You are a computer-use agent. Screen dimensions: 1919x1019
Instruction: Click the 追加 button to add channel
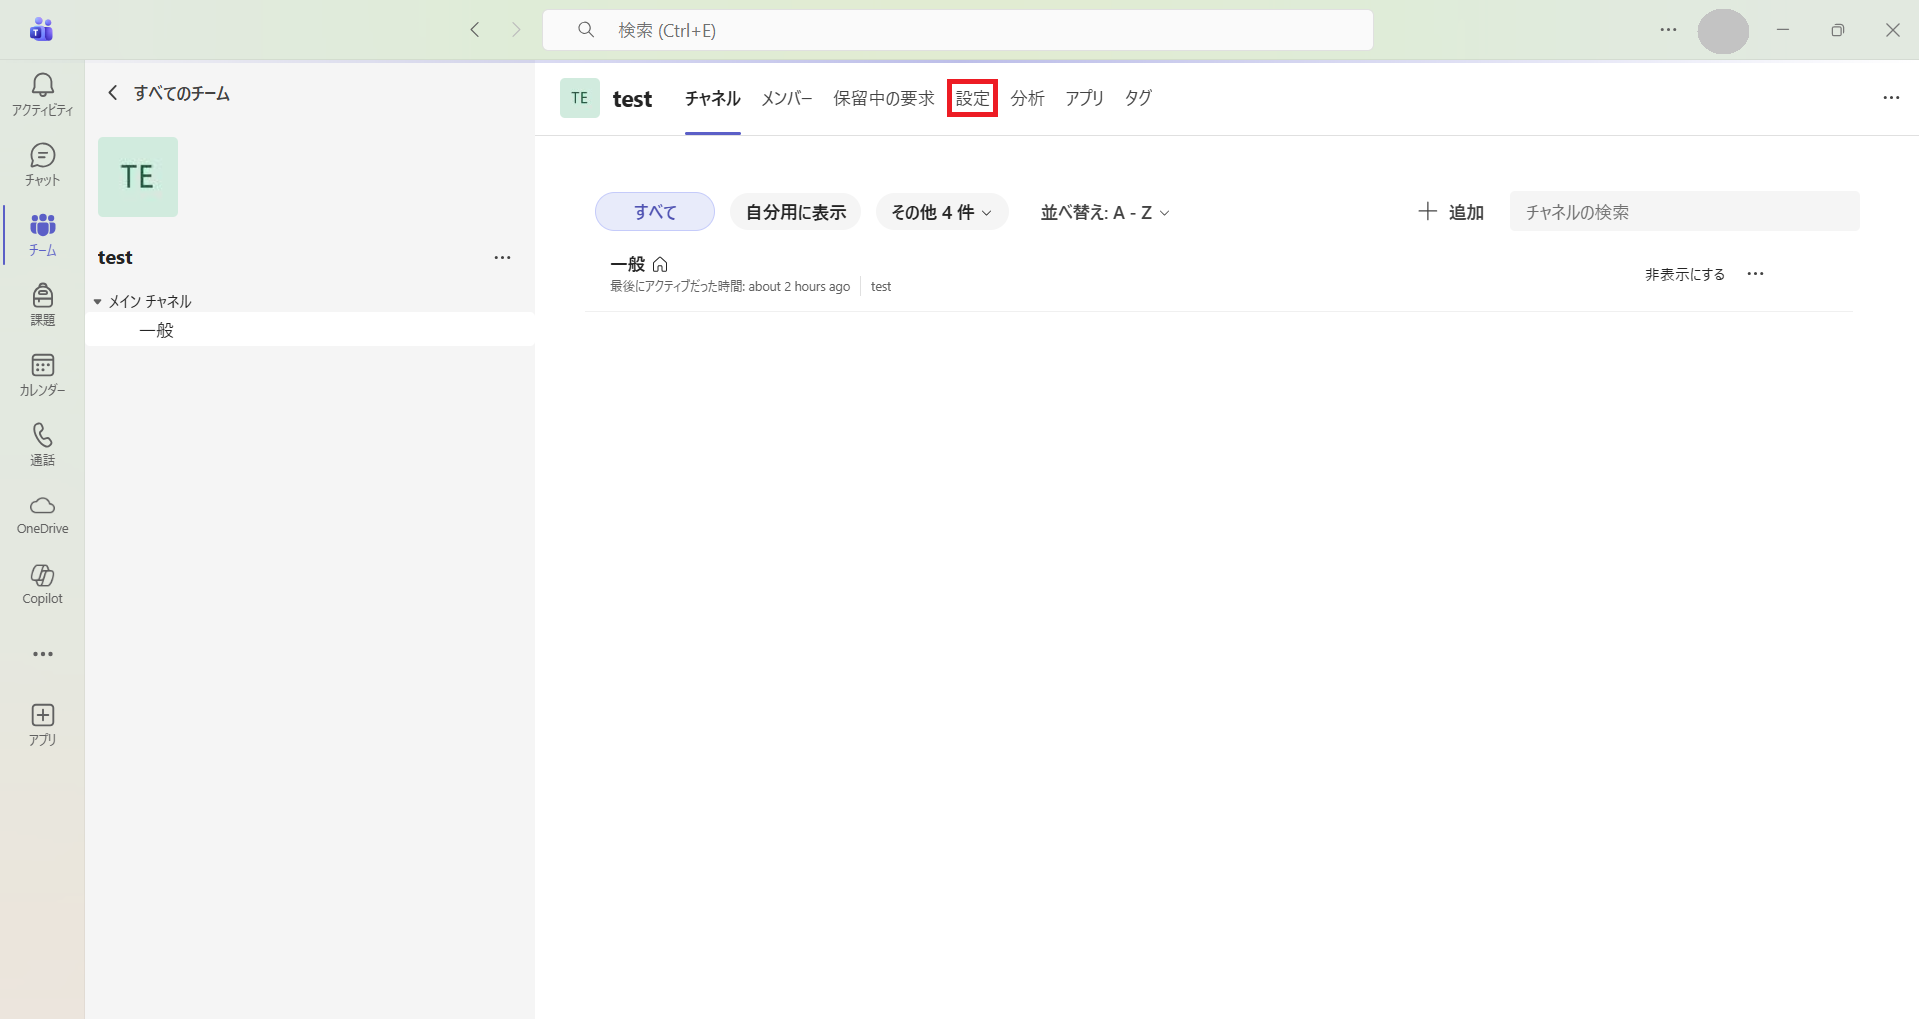coord(1451,212)
